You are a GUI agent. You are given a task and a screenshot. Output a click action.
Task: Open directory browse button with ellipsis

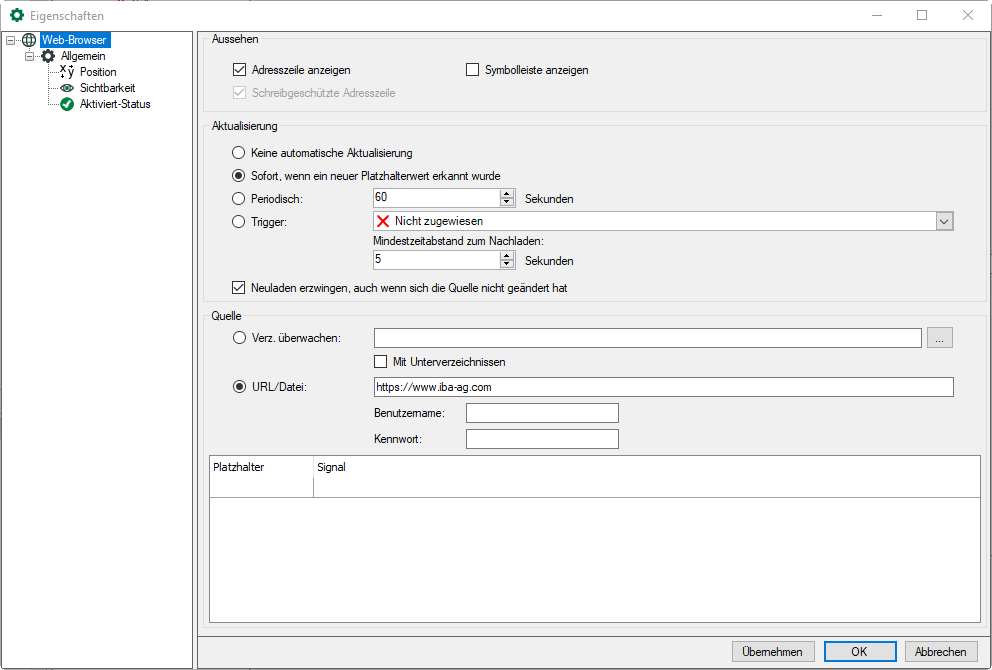click(939, 338)
